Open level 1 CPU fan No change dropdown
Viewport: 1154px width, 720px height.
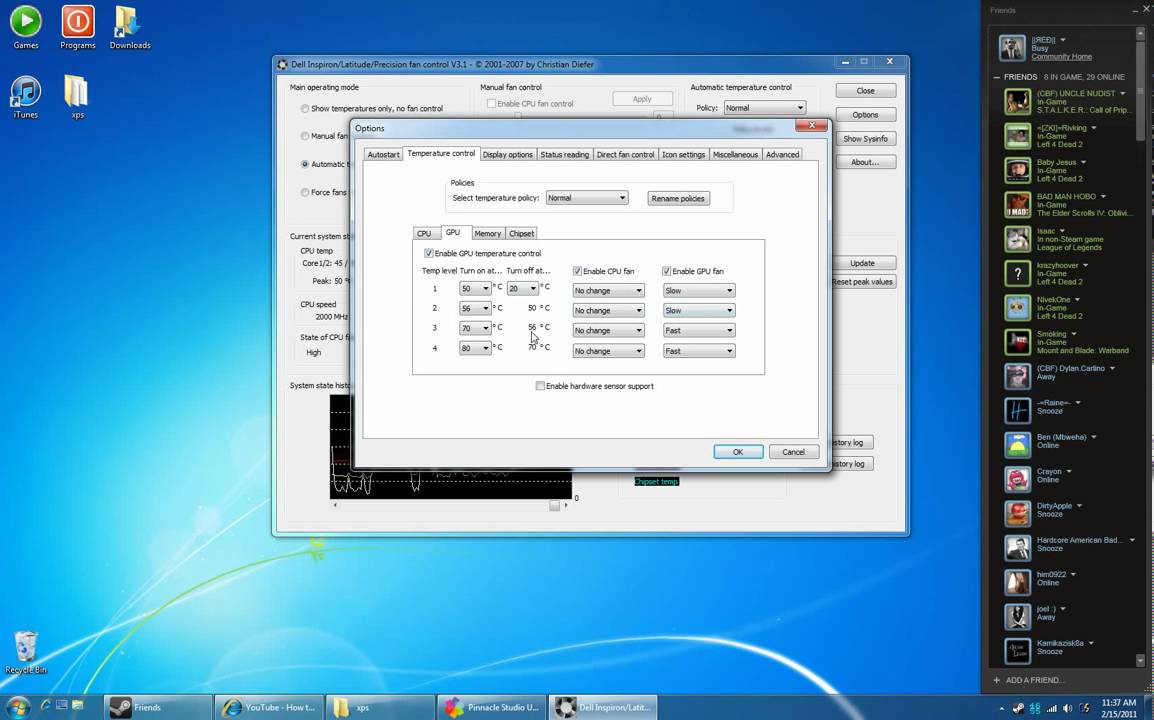tap(609, 291)
